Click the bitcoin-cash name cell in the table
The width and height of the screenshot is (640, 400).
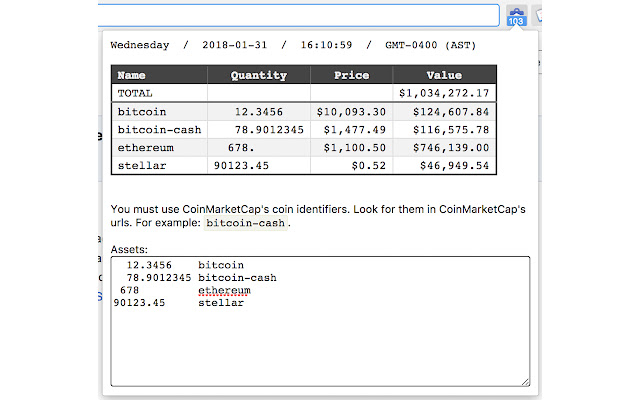159,130
